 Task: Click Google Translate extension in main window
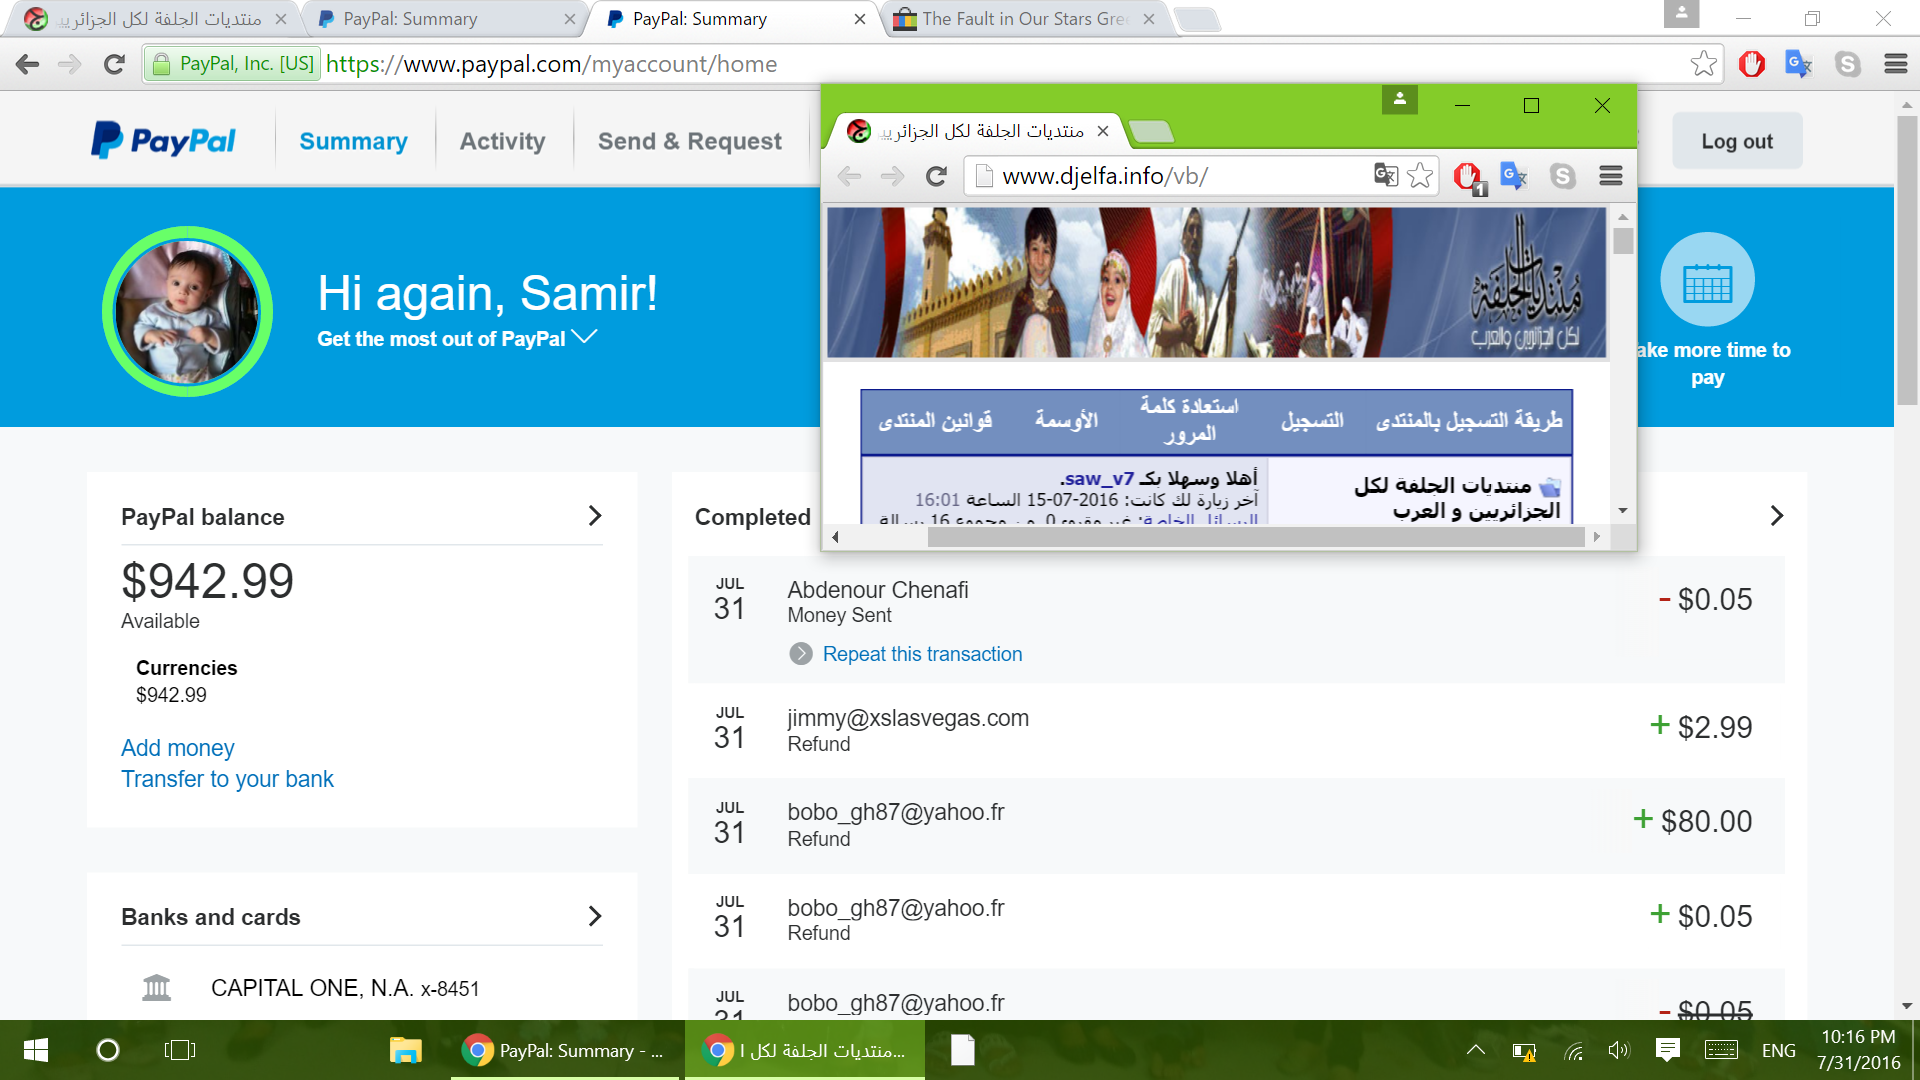1799,64
